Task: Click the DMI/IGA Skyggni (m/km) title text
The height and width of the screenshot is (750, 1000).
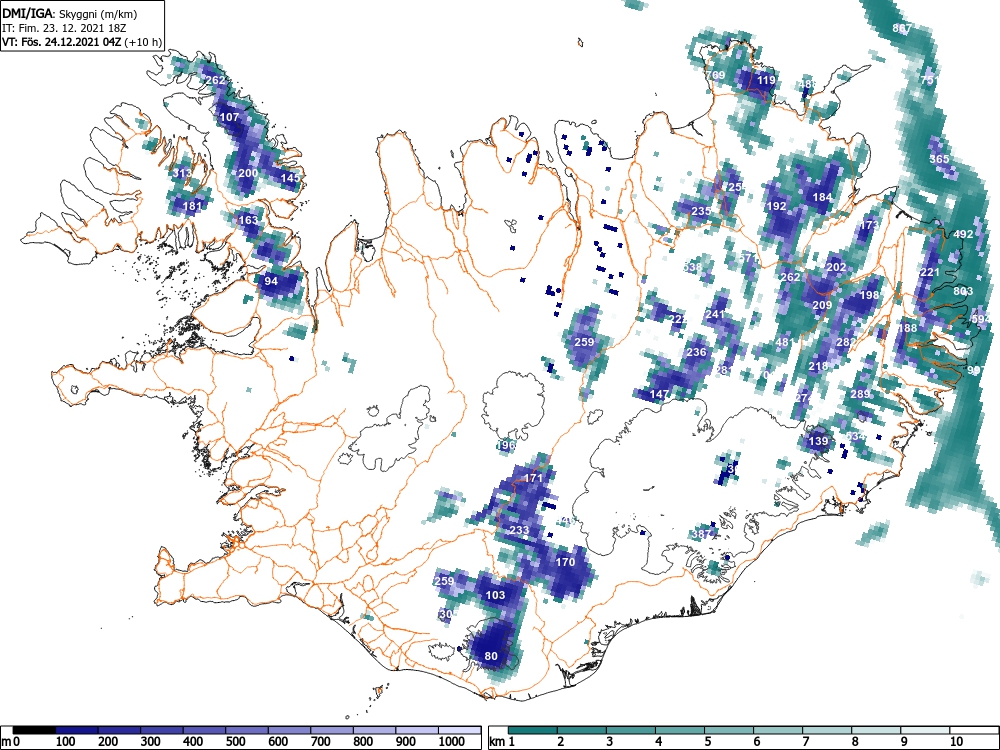Action: click(x=70, y=14)
